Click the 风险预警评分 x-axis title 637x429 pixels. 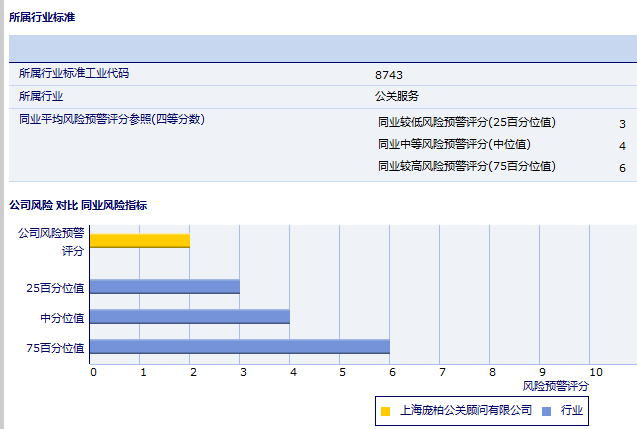tap(556, 385)
